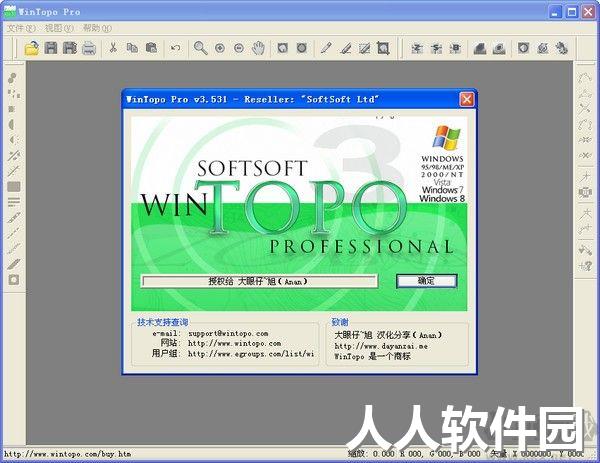The width and height of the screenshot is (600, 463).
Task: Click the http://www.egroups.com/list/wi user group text
Action: tap(251, 354)
